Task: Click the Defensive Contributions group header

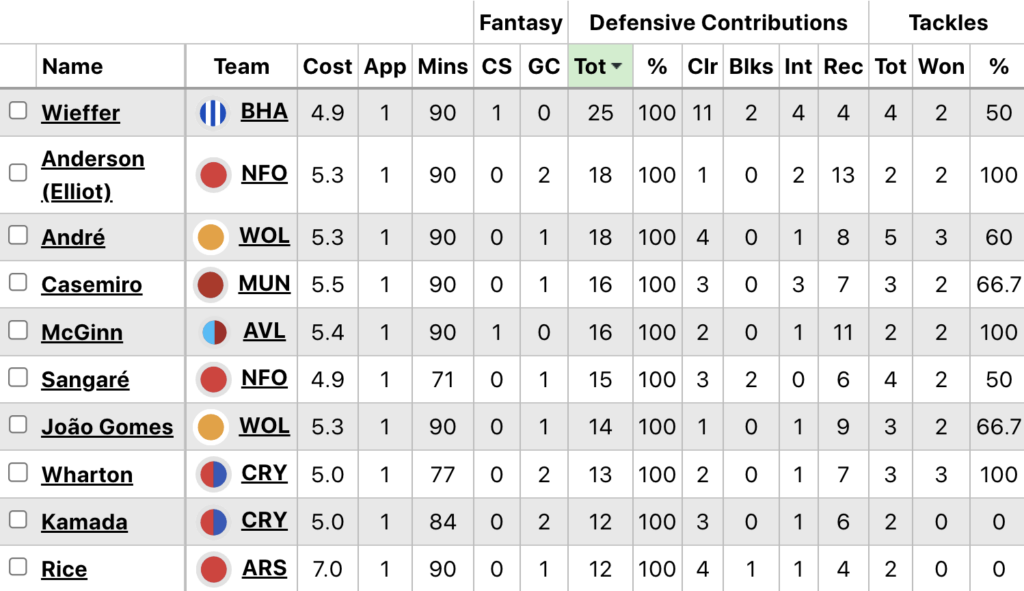Action: [718, 22]
